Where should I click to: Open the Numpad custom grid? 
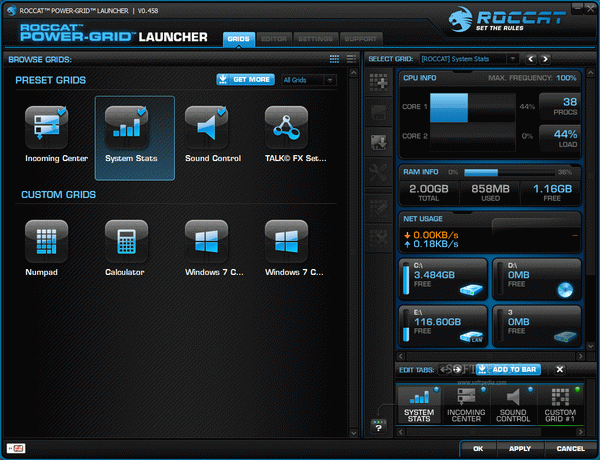coord(47,242)
